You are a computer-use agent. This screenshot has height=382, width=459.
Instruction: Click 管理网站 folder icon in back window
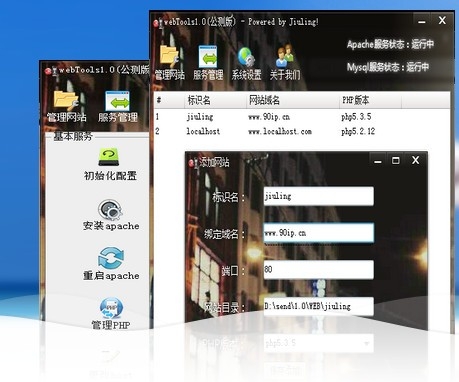click(x=66, y=101)
